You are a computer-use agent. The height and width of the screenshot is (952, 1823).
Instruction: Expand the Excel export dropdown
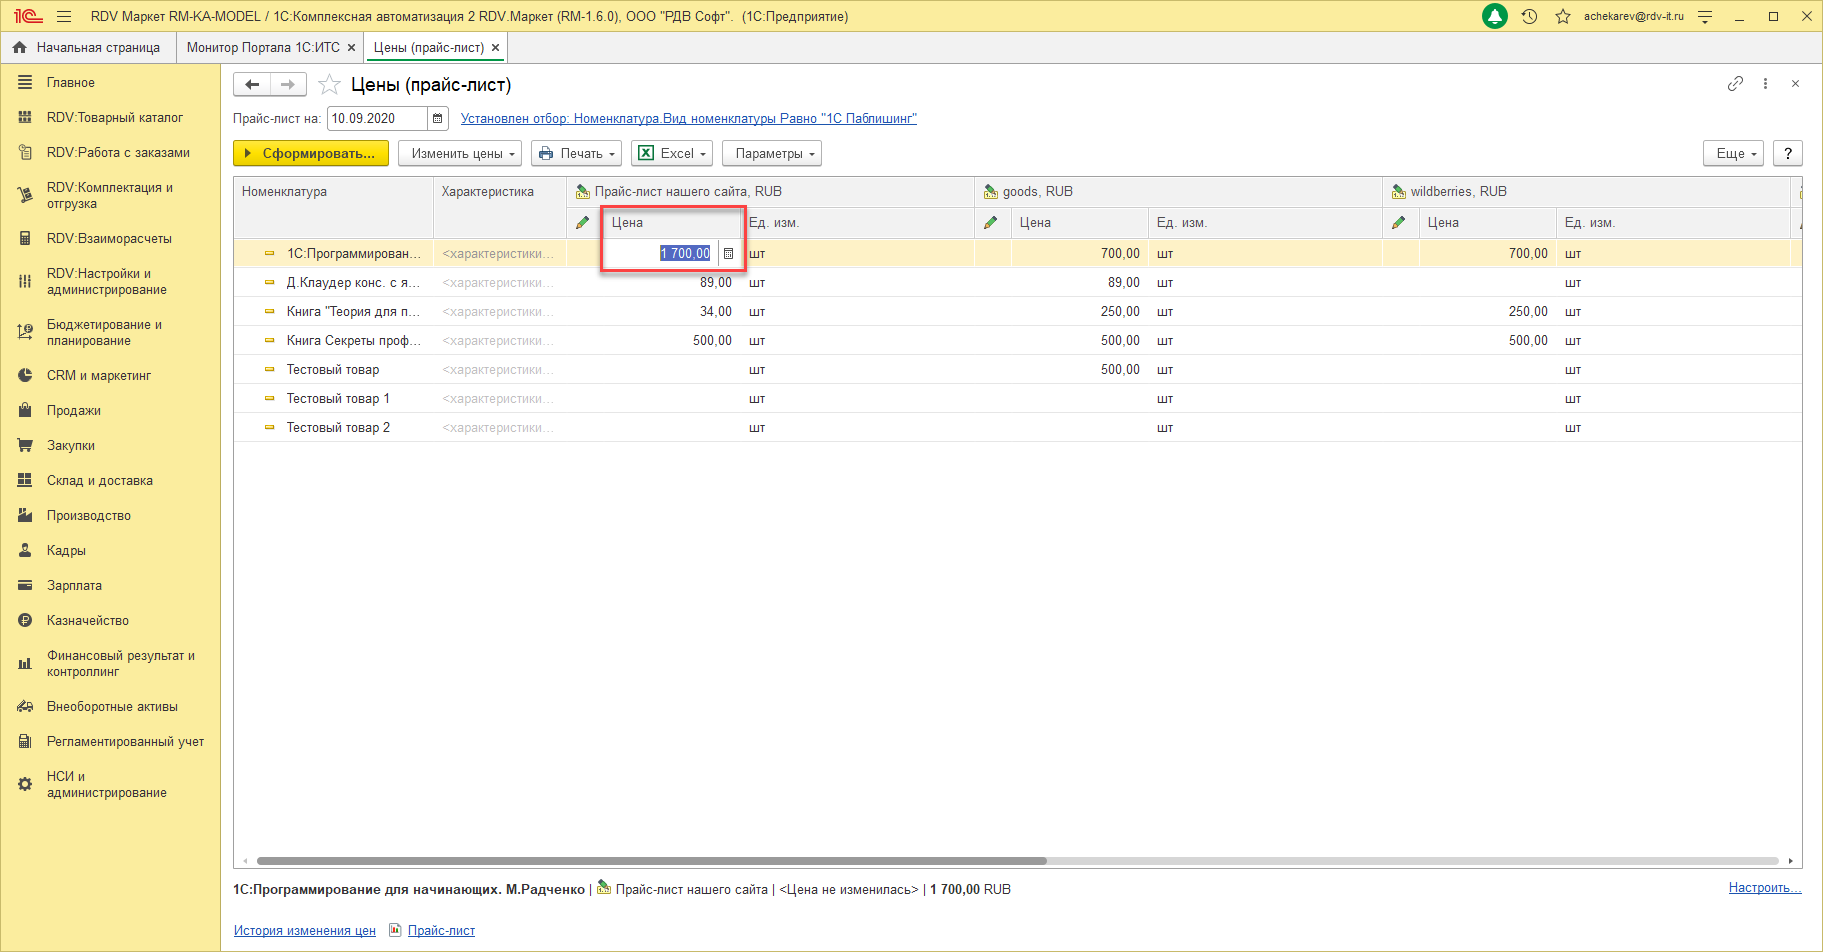tap(671, 153)
